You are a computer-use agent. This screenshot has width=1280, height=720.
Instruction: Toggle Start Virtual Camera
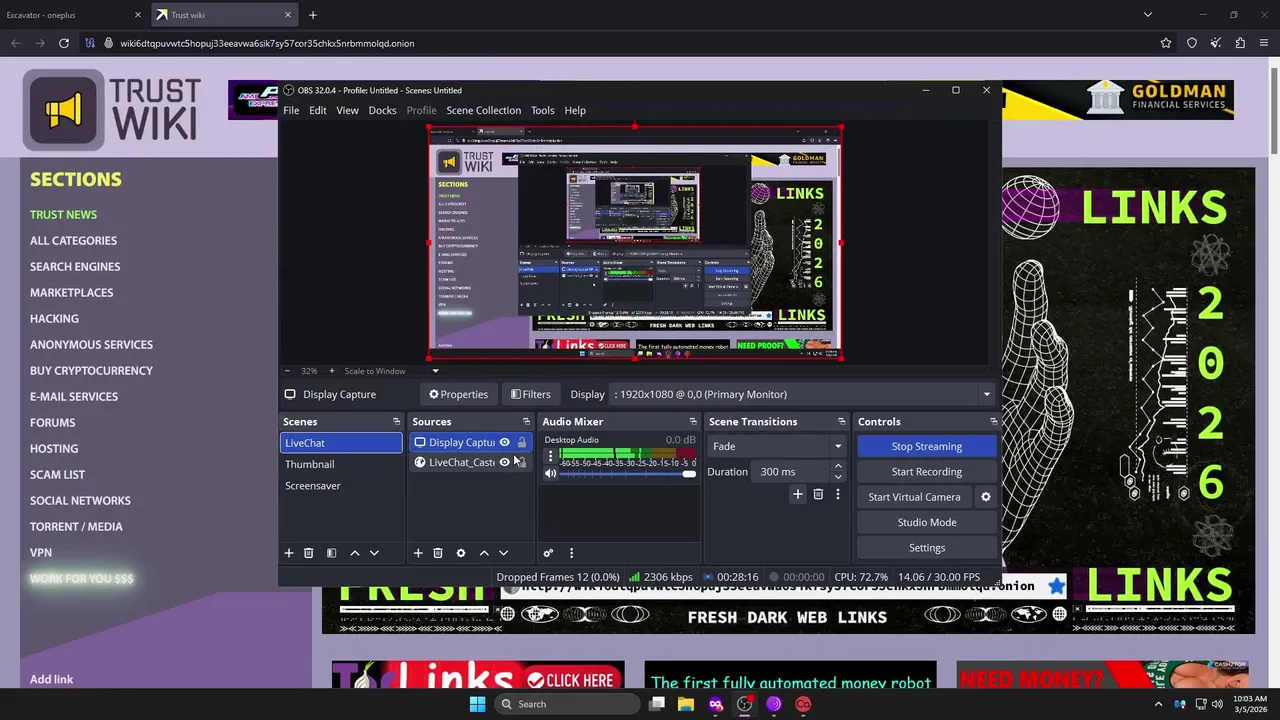point(915,497)
